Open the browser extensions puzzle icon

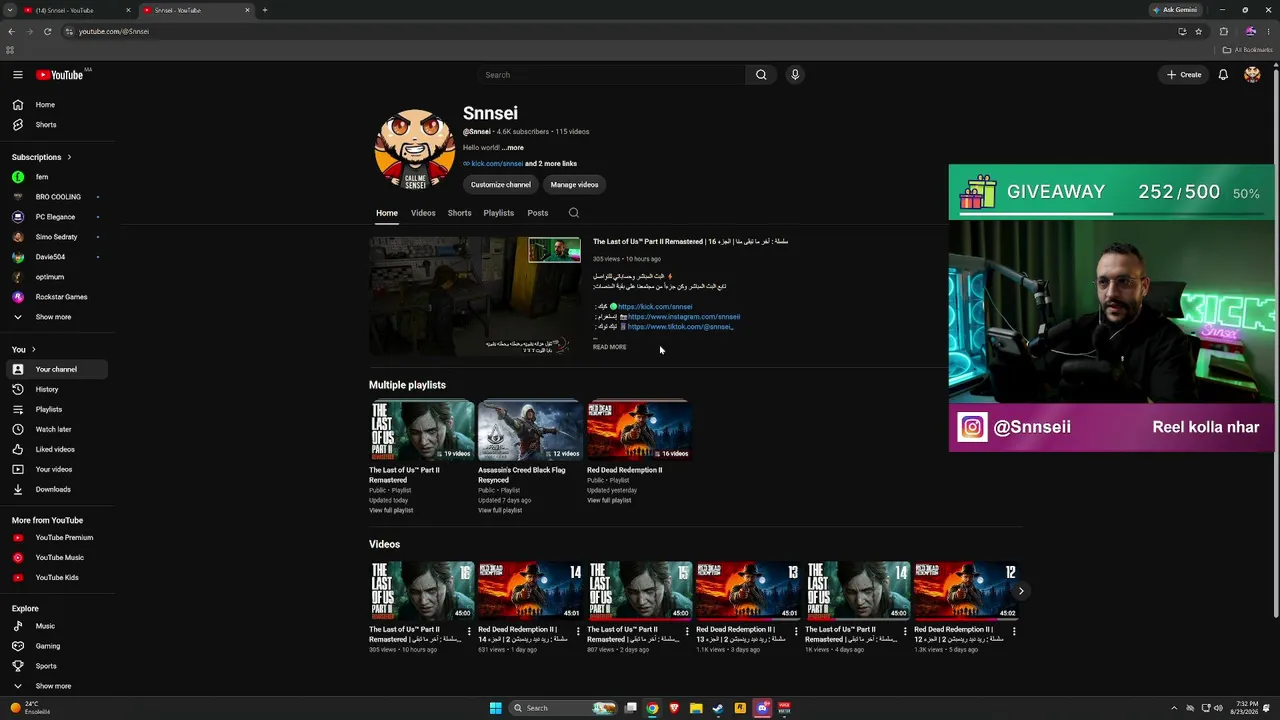pos(1224,31)
